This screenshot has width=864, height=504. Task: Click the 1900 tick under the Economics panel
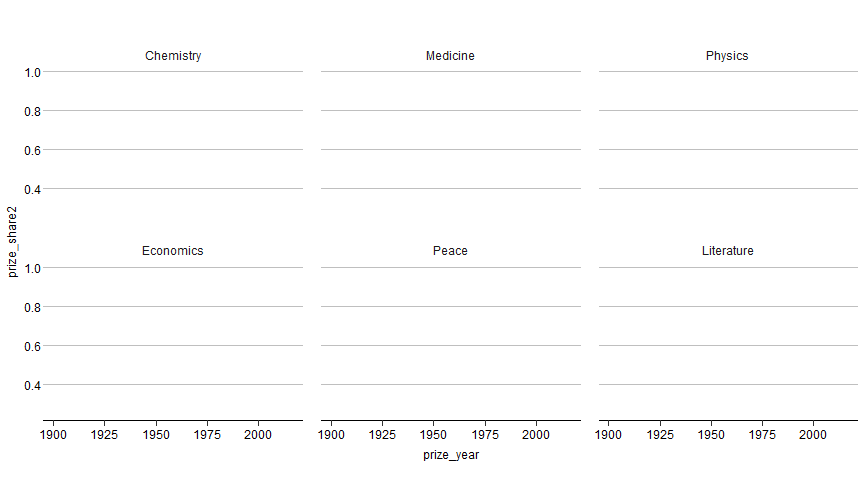[54, 436]
